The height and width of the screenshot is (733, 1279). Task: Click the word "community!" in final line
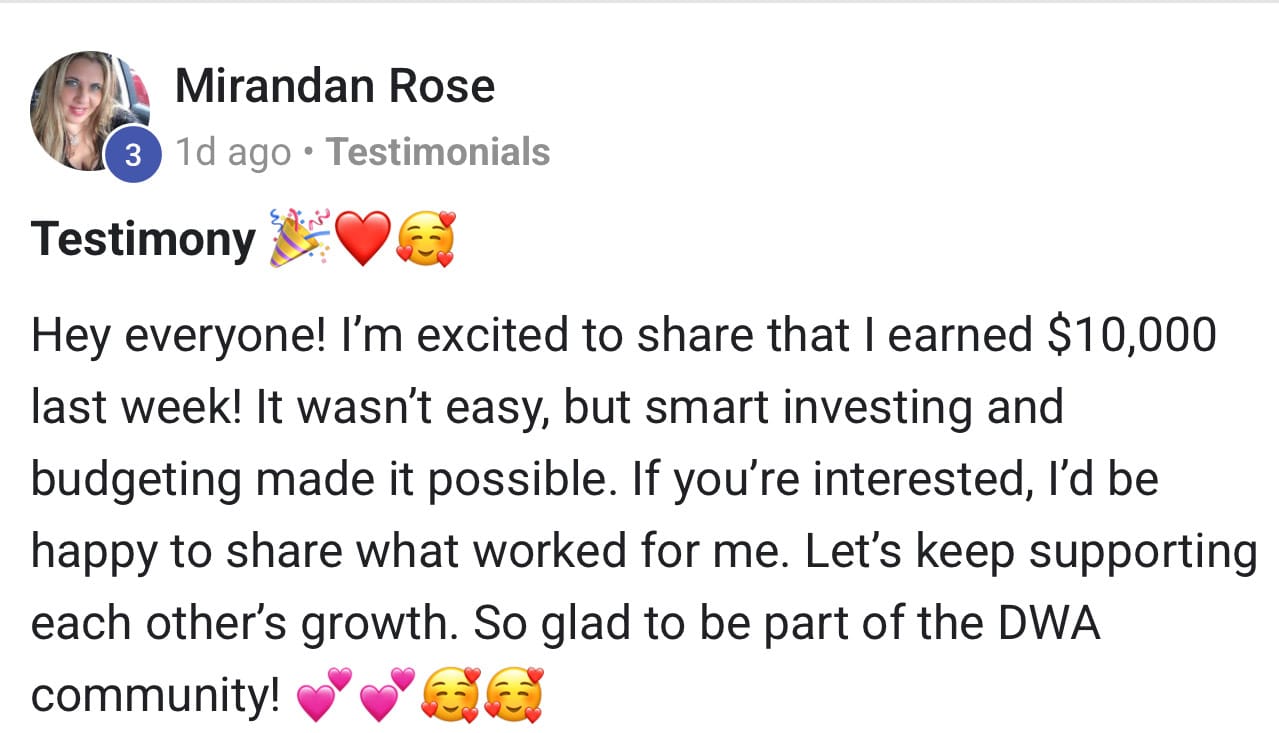pyautogui.click(x=155, y=695)
